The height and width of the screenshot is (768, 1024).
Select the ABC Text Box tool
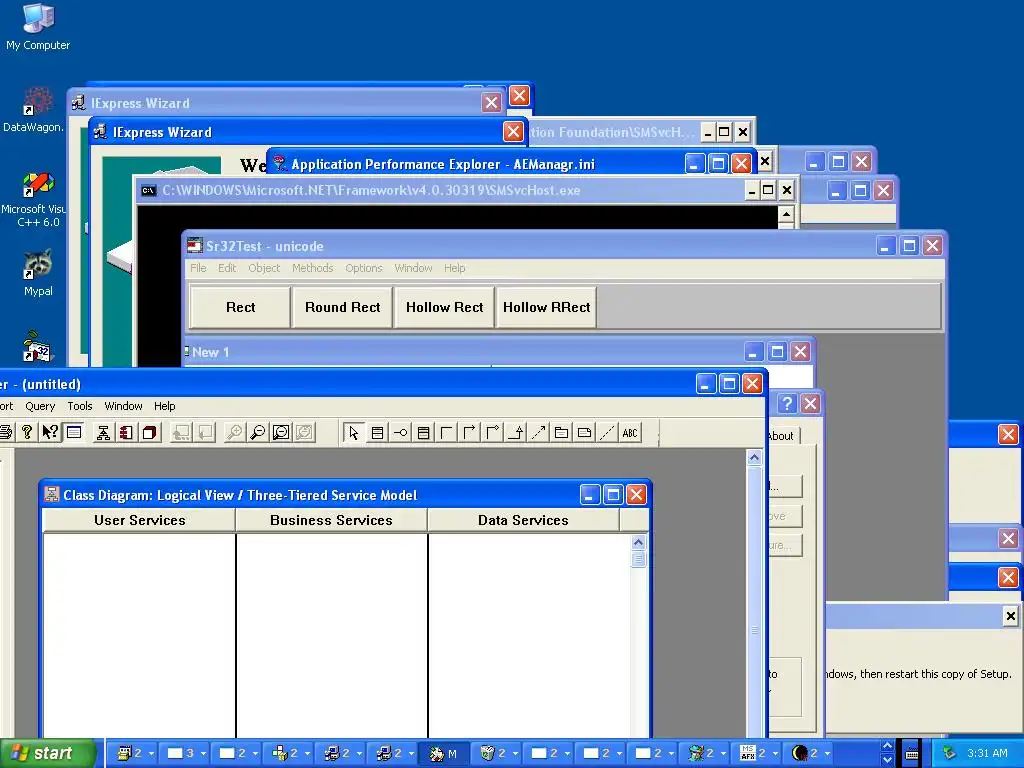[630, 432]
